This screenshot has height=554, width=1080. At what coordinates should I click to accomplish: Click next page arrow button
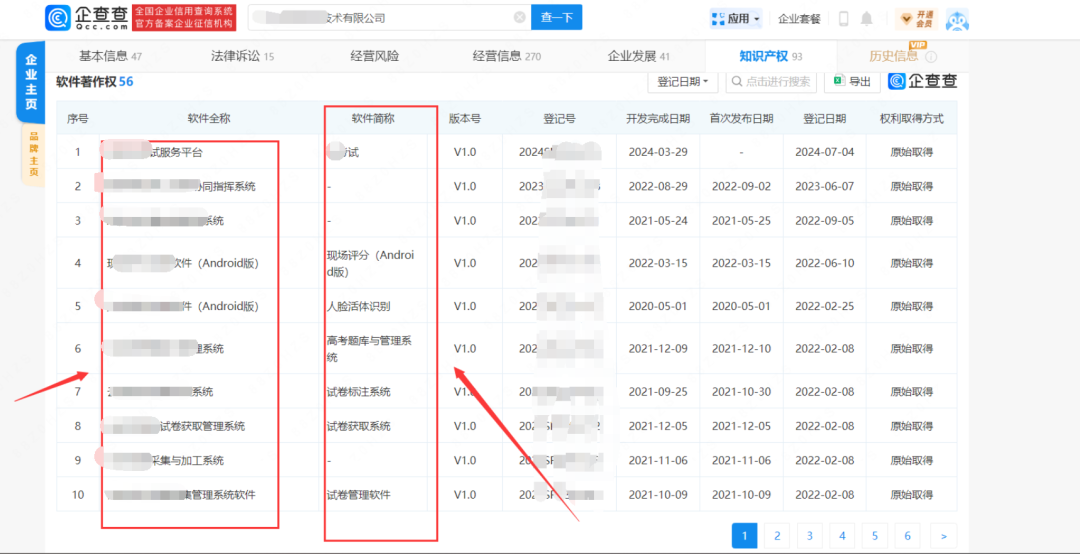tap(944, 535)
